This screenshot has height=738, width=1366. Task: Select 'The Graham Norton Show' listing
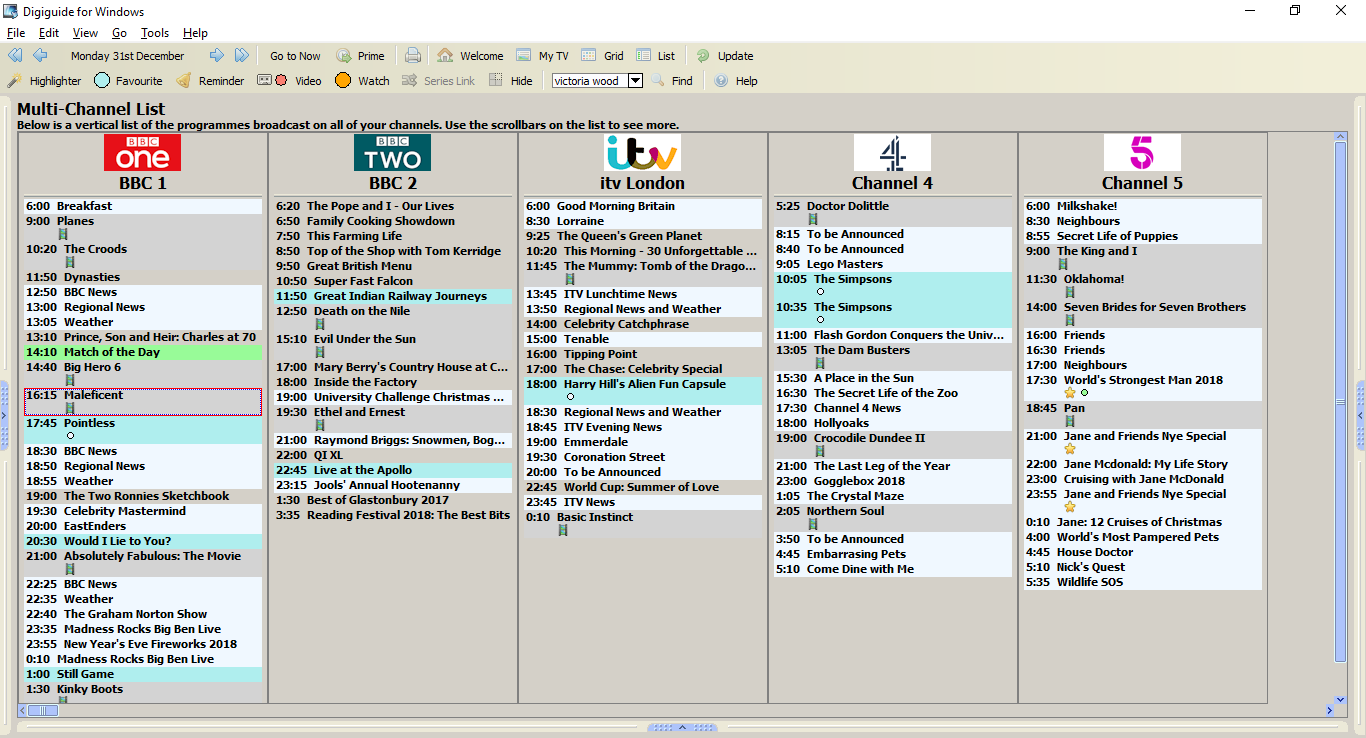143,614
